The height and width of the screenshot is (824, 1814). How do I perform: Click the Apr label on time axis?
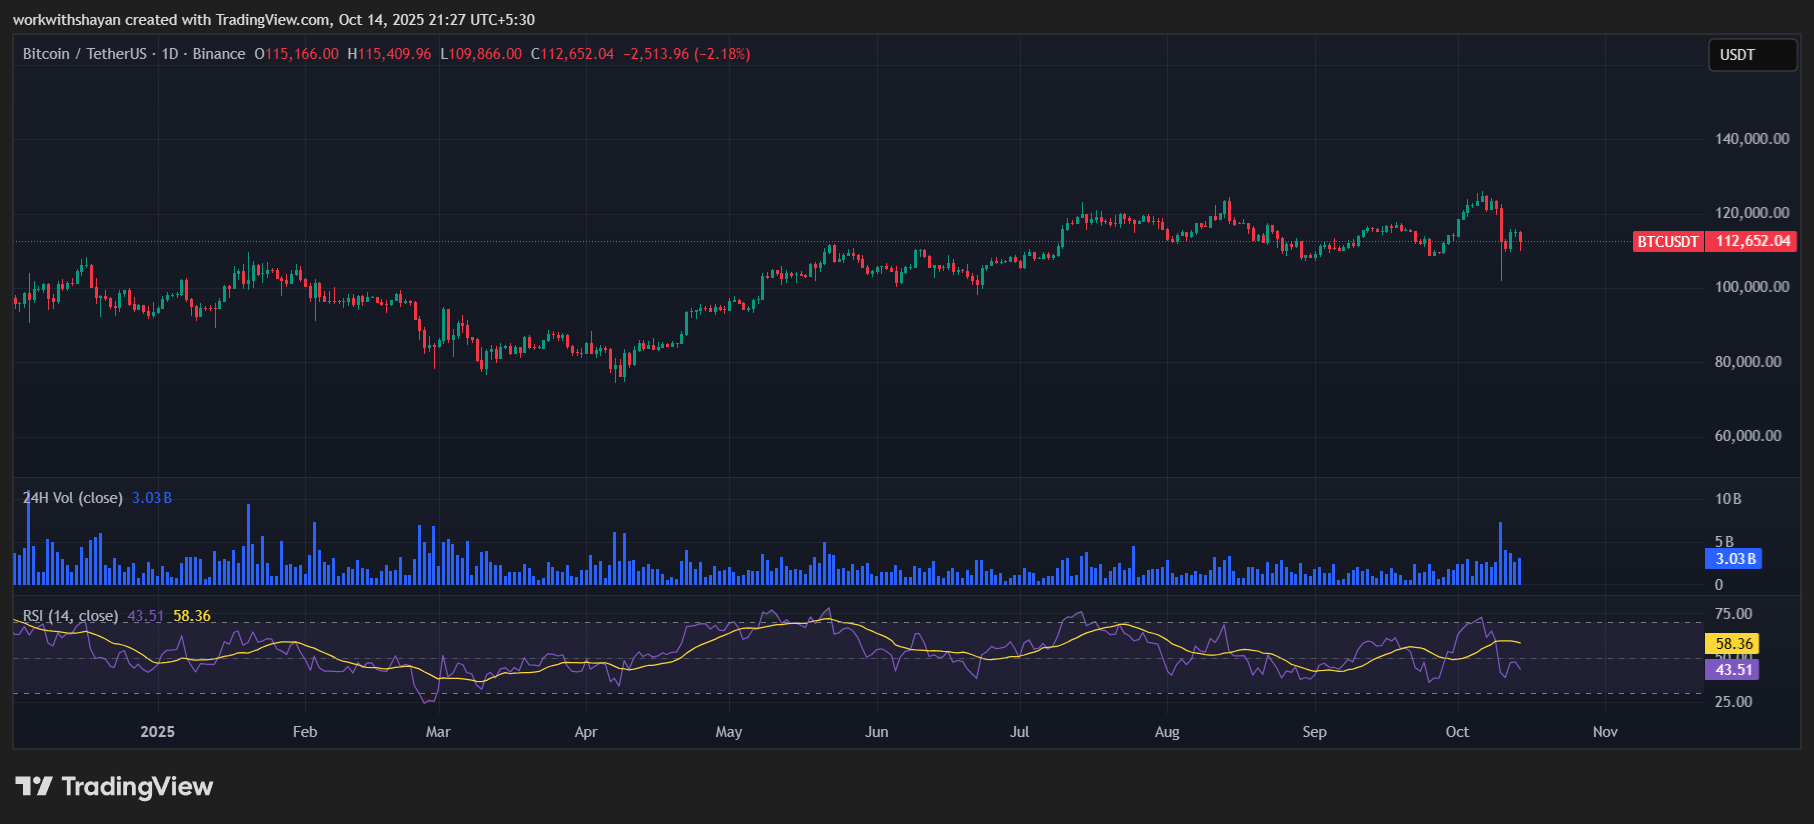pyautogui.click(x=586, y=732)
